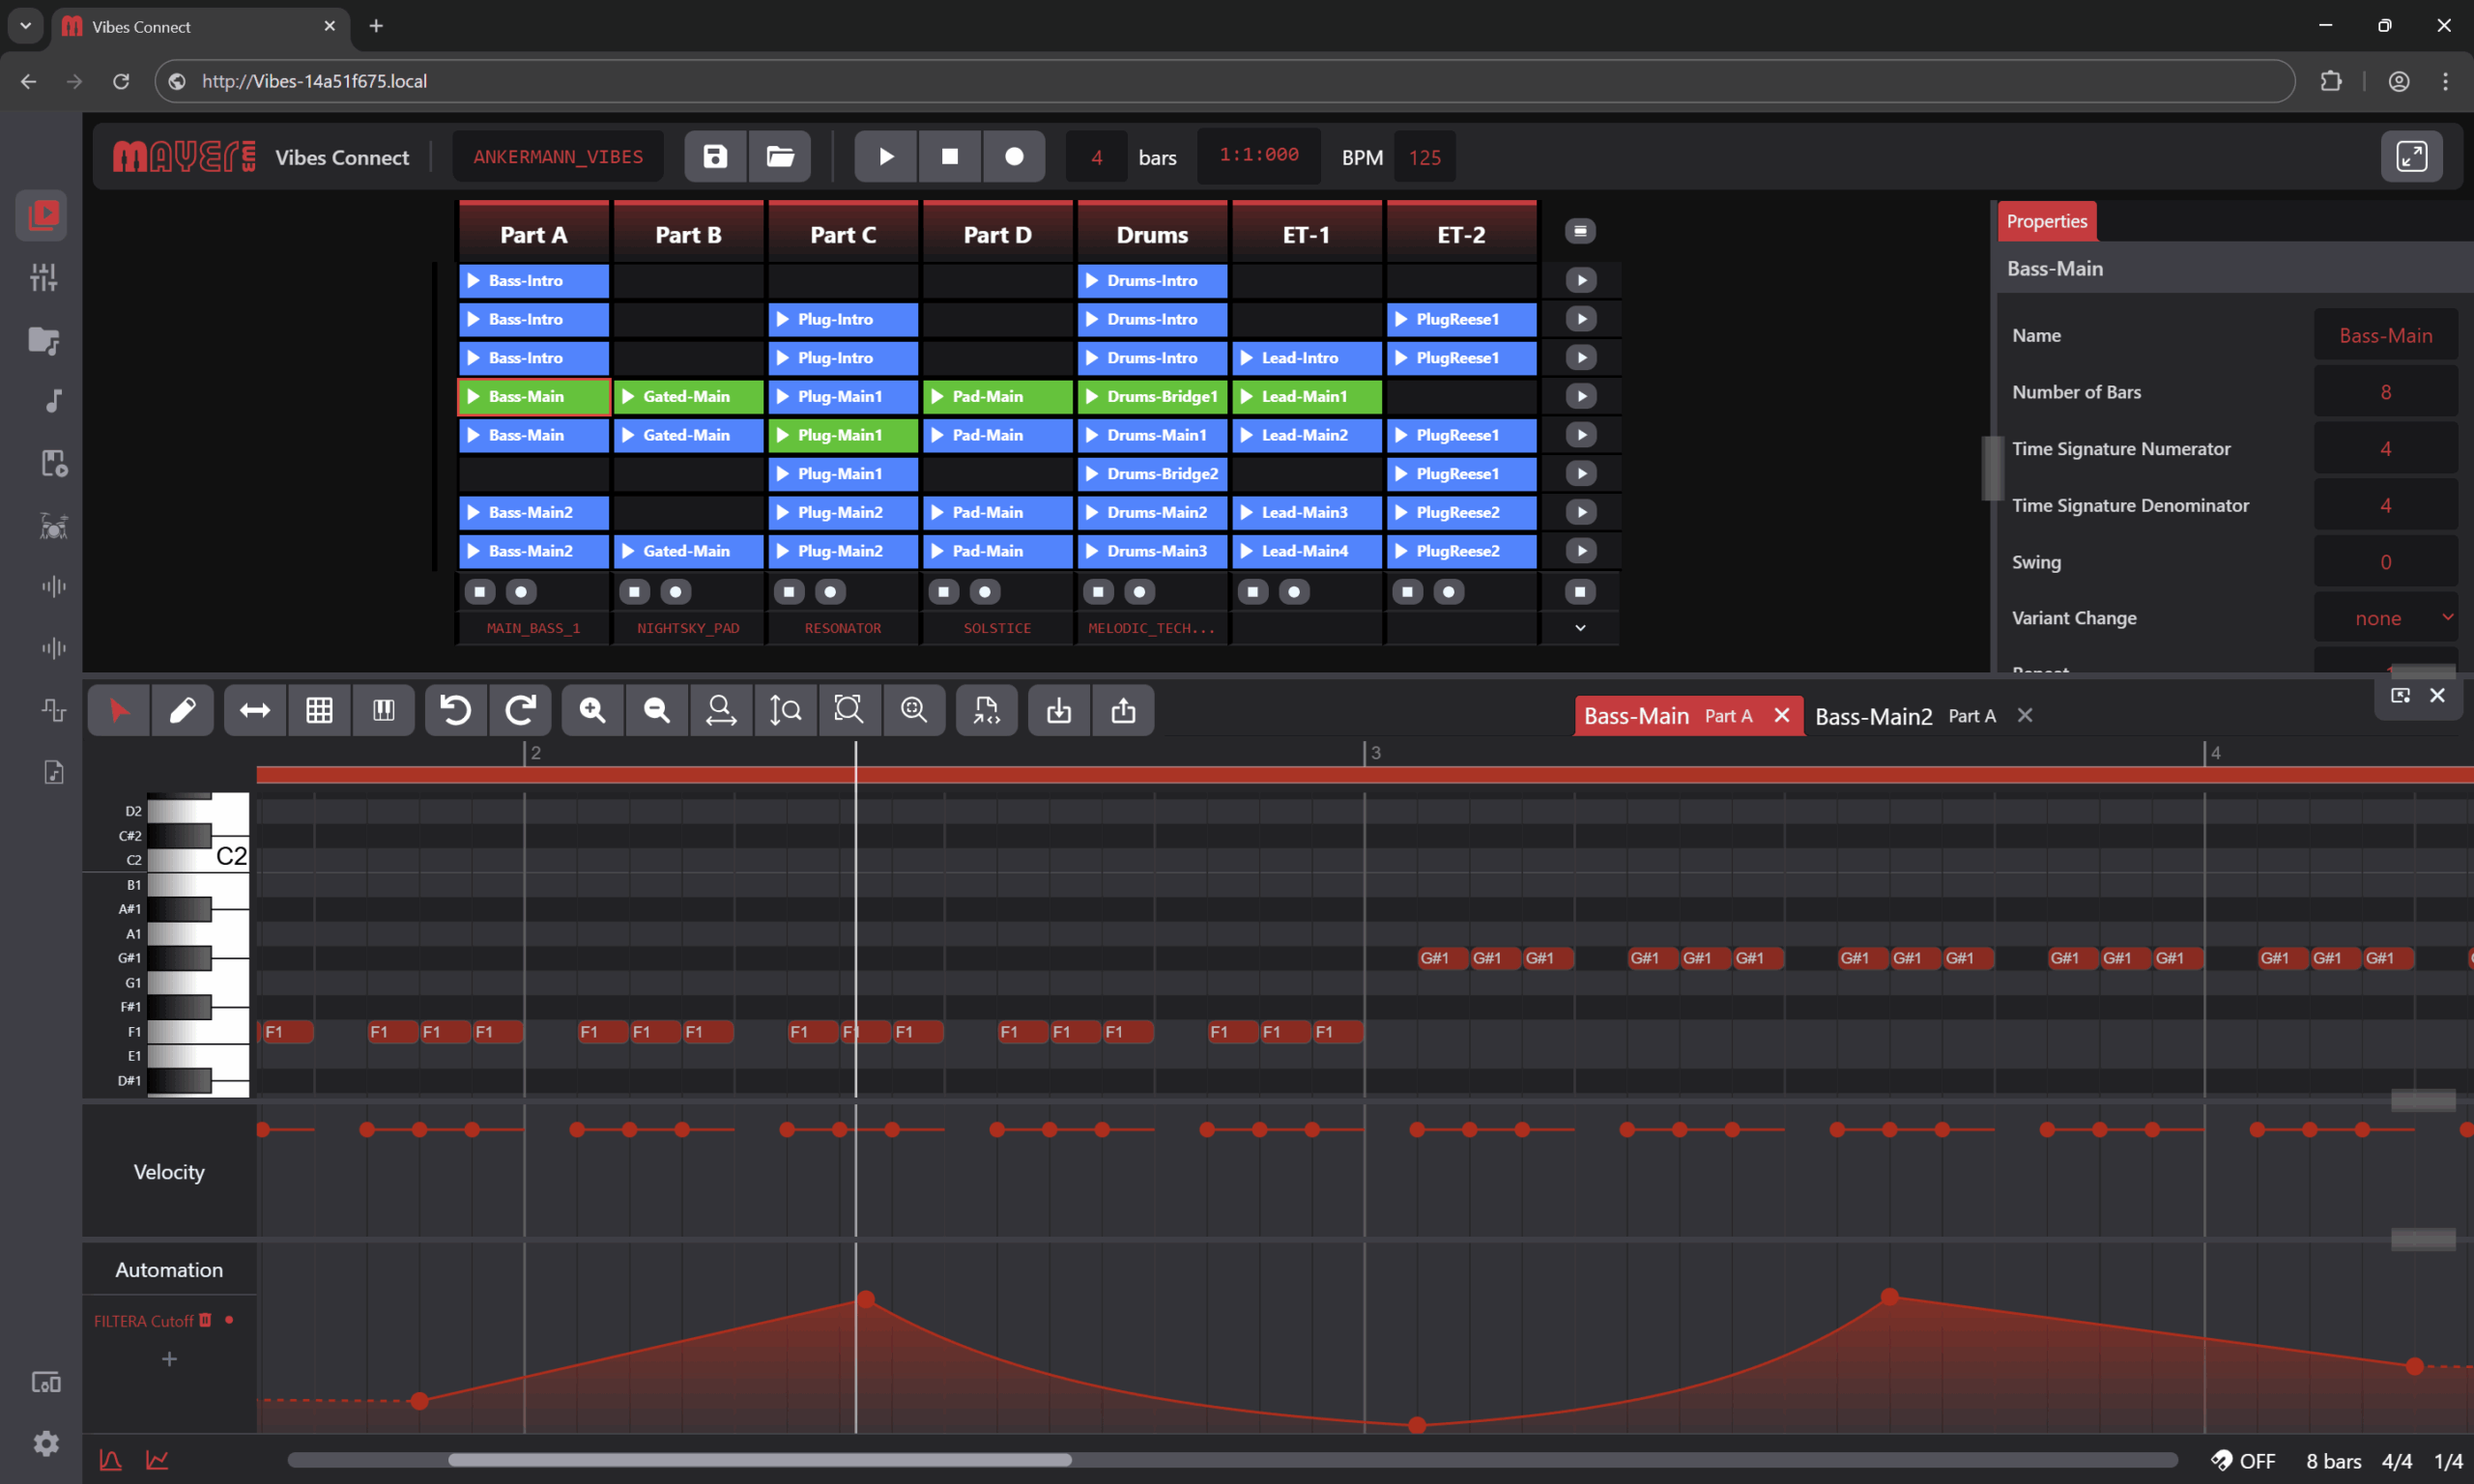Click the piano roll horizontal scrollbar thumb
The width and height of the screenshot is (2474, 1484).
pos(760,1460)
